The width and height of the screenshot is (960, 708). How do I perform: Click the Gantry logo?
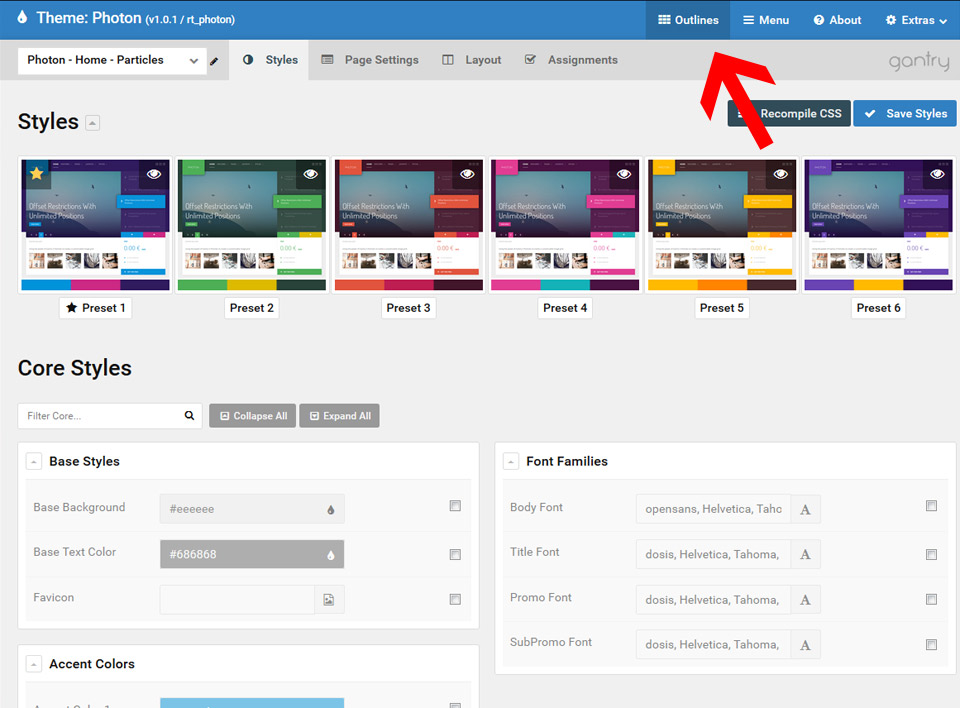click(x=919, y=61)
